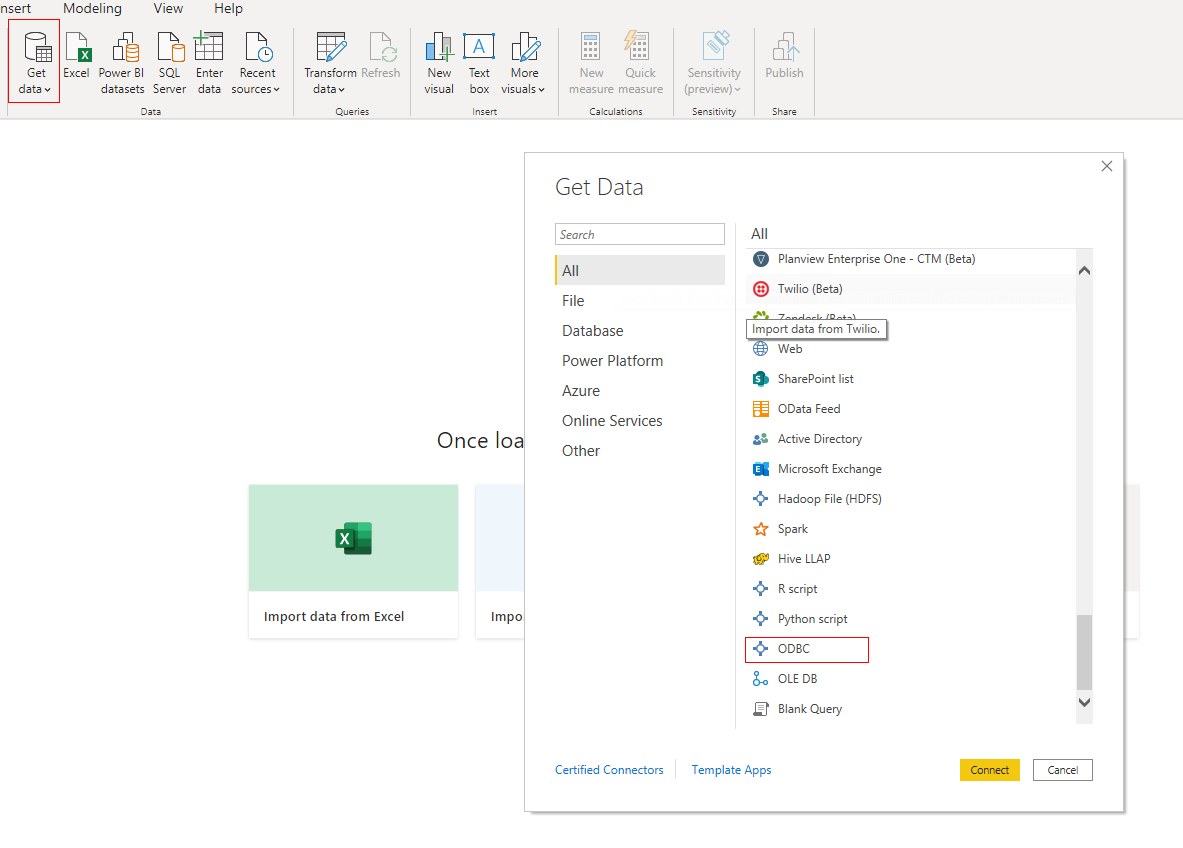Open the Certified Connectors link

[x=609, y=770]
